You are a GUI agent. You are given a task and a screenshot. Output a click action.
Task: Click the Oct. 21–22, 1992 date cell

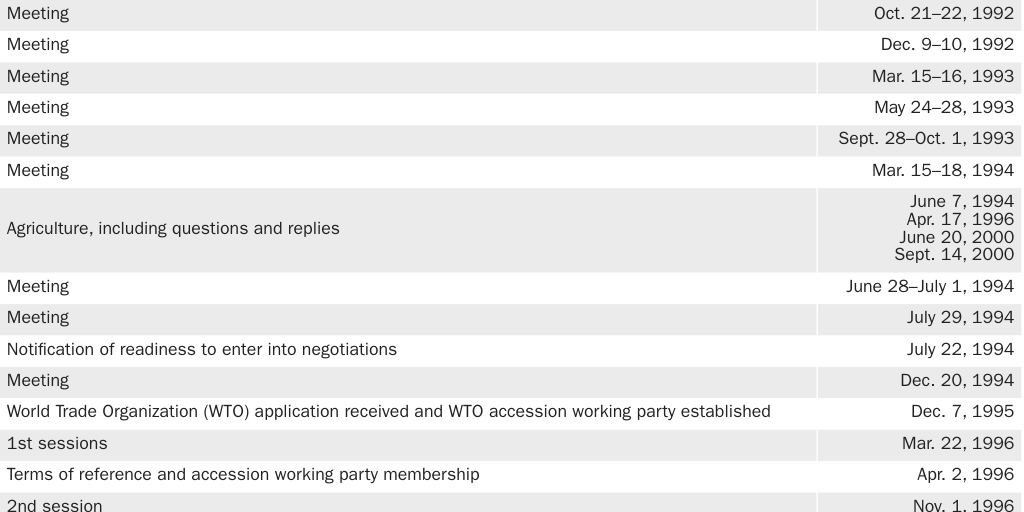pyautogui.click(x=943, y=14)
